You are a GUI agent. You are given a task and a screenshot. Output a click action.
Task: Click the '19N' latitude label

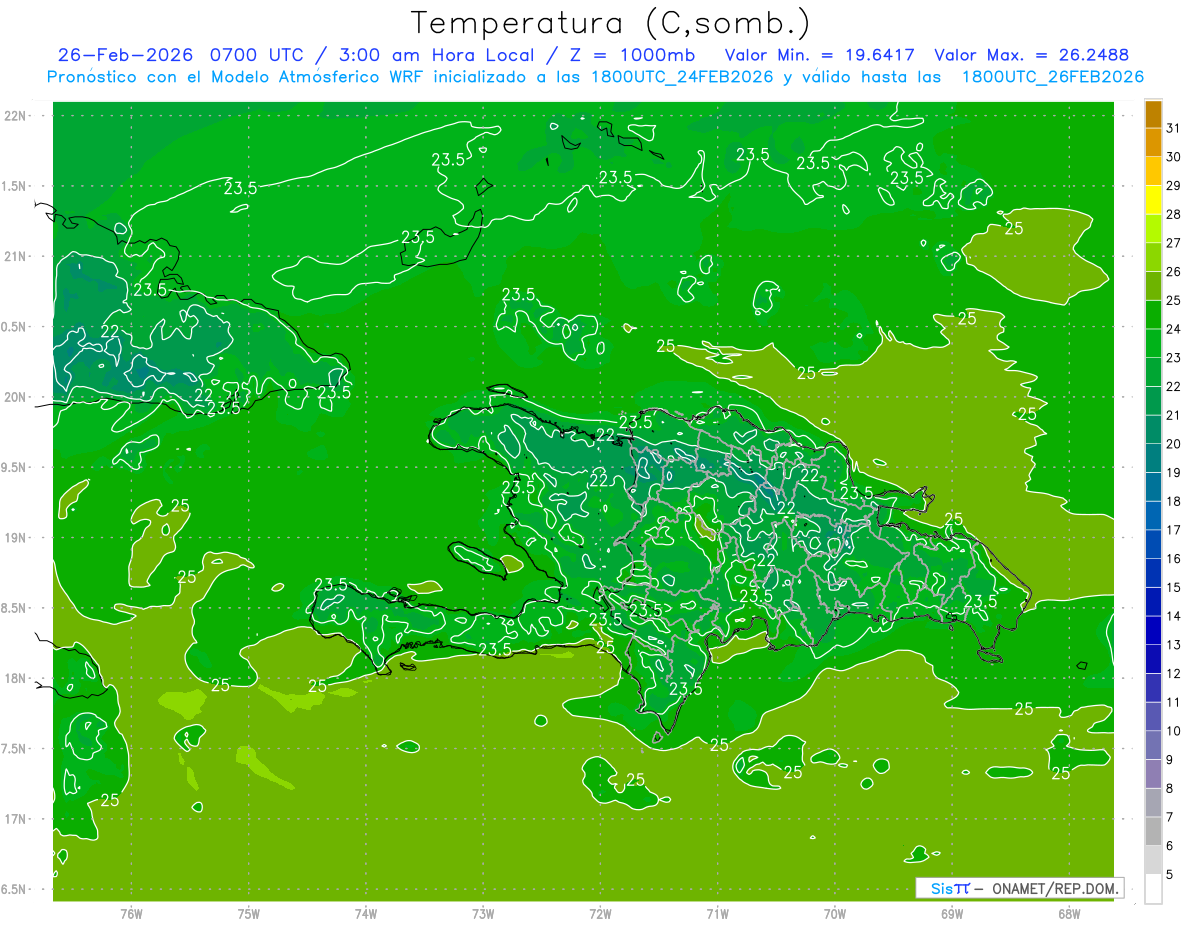(x=16, y=537)
